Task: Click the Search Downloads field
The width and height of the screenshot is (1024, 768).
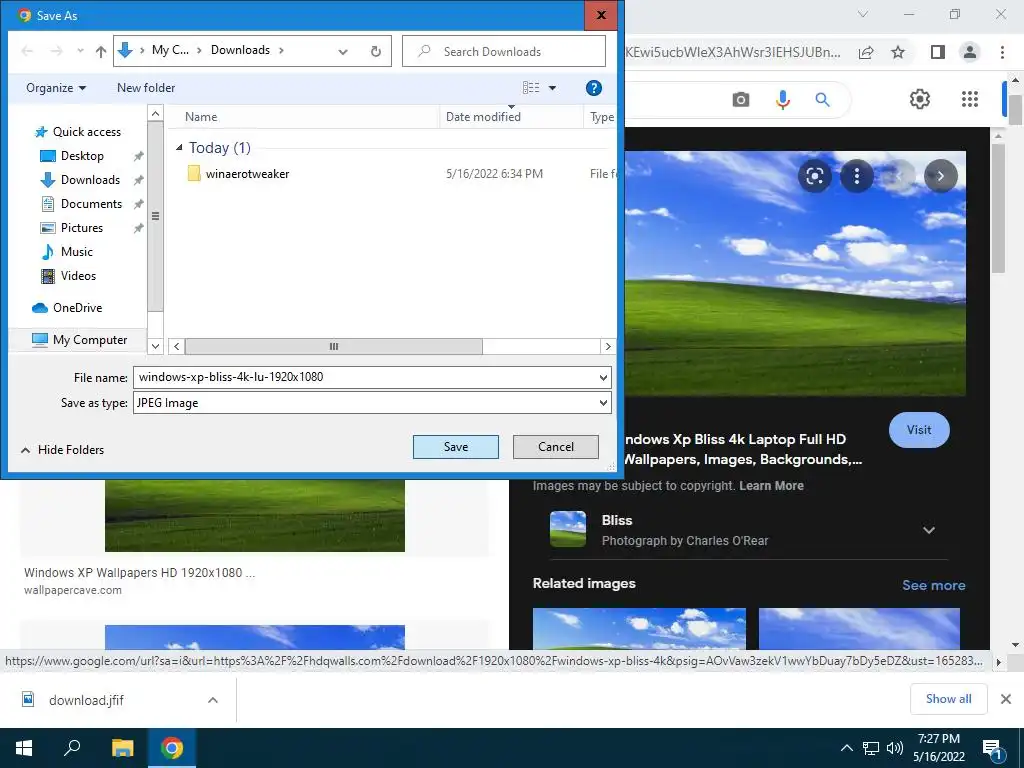Action: click(x=504, y=52)
